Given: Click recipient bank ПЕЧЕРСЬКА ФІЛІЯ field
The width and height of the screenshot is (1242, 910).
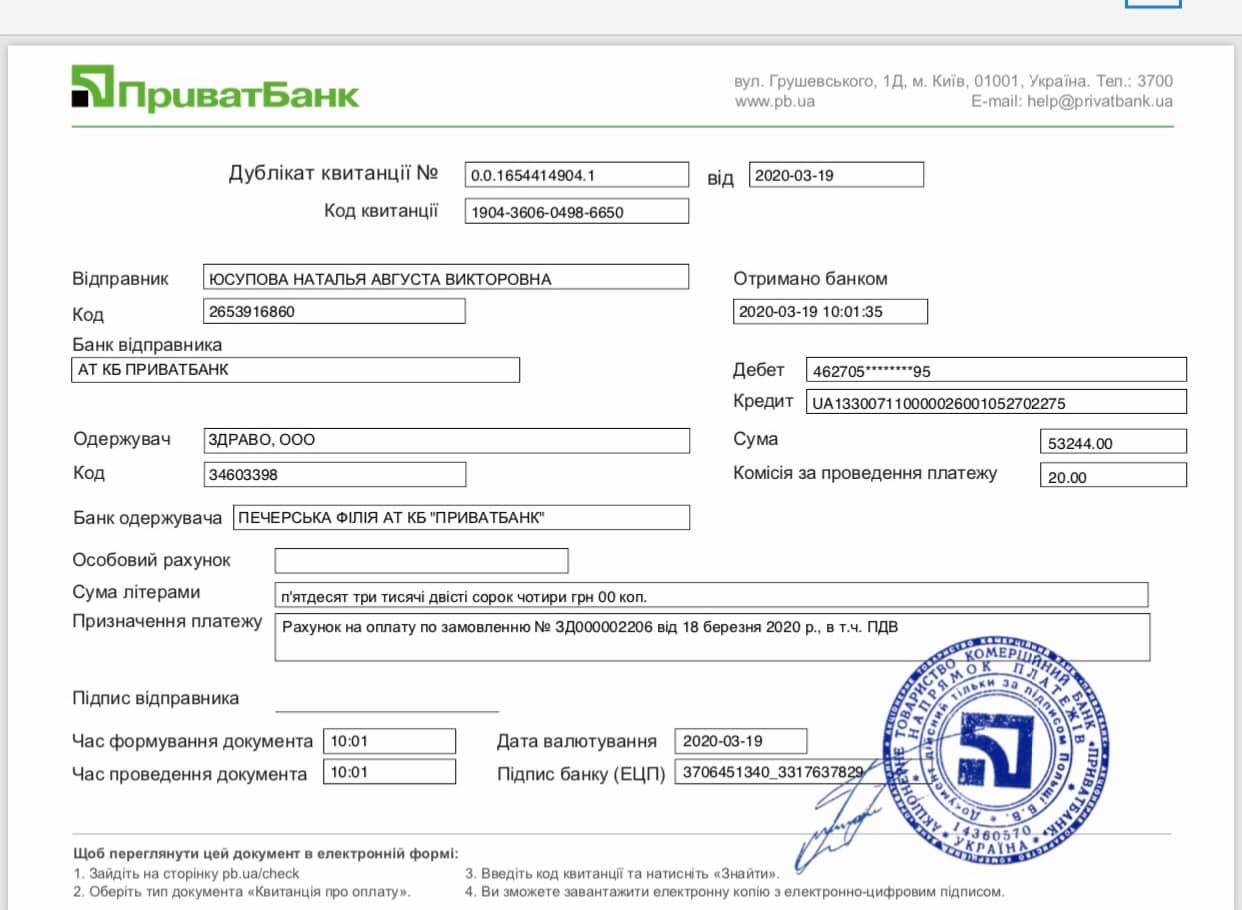Looking at the screenshot, I should [x=461, y=518].
